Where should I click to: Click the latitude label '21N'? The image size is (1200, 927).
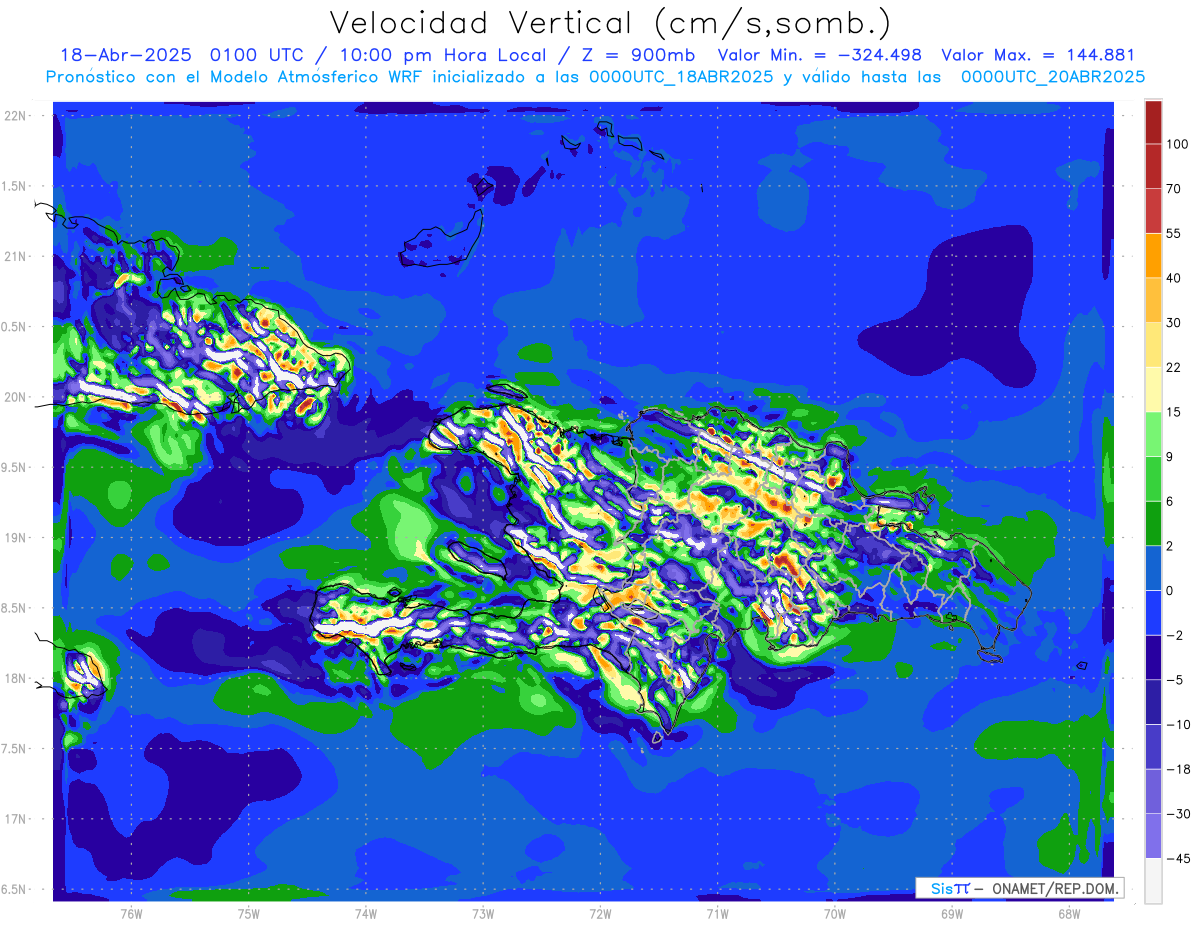click(15, 257)
